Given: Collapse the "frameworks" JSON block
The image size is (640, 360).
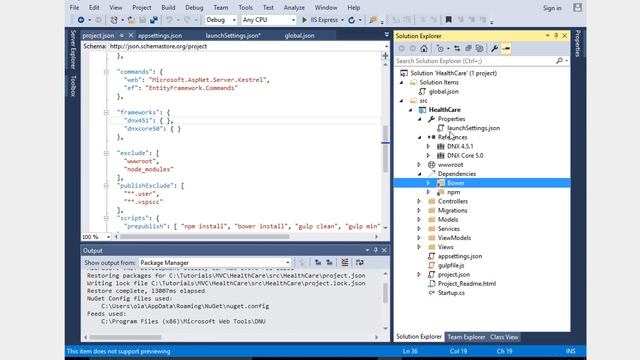Looking at the screenshot, I should pos(106,112).
